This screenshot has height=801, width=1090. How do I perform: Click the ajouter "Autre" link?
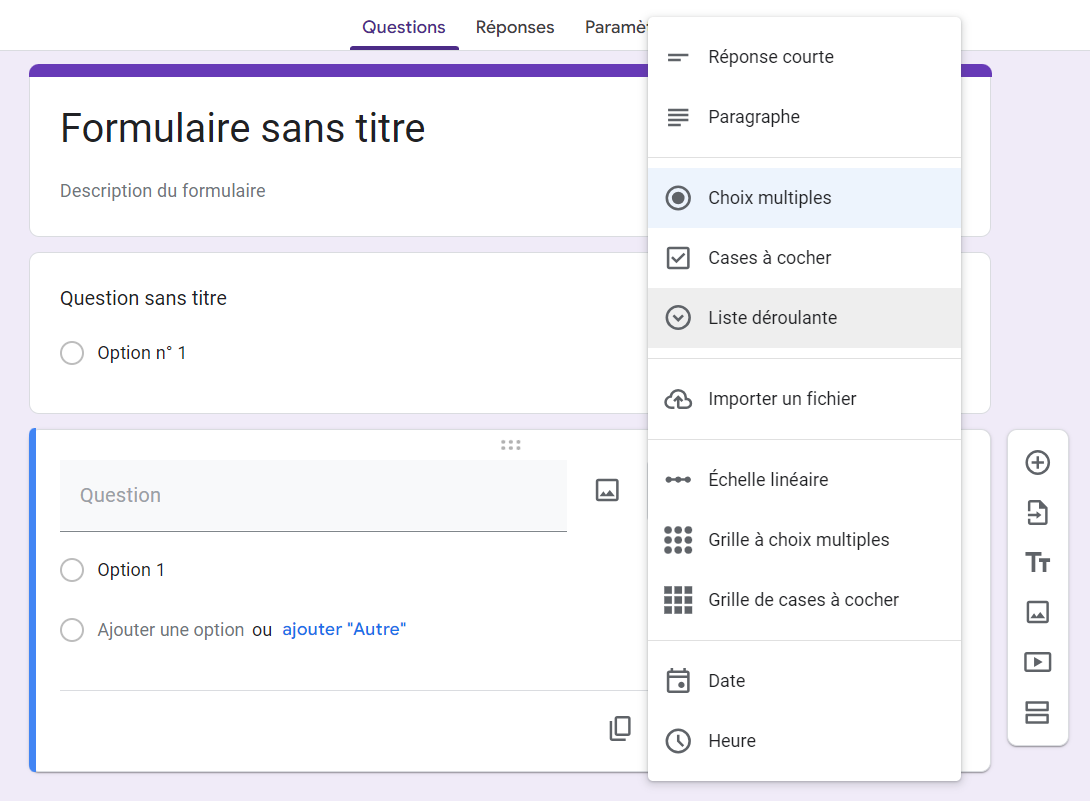[344, 630]
